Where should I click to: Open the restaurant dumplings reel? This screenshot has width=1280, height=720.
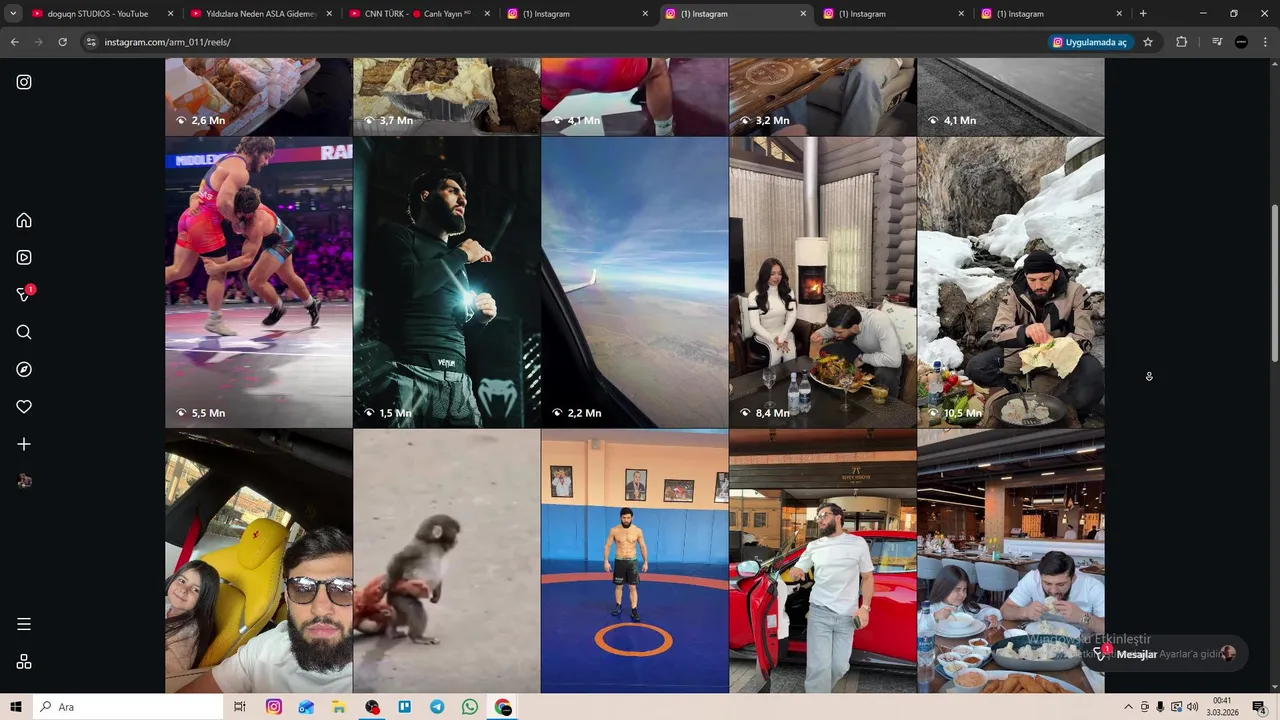[x=1011, y=561]
